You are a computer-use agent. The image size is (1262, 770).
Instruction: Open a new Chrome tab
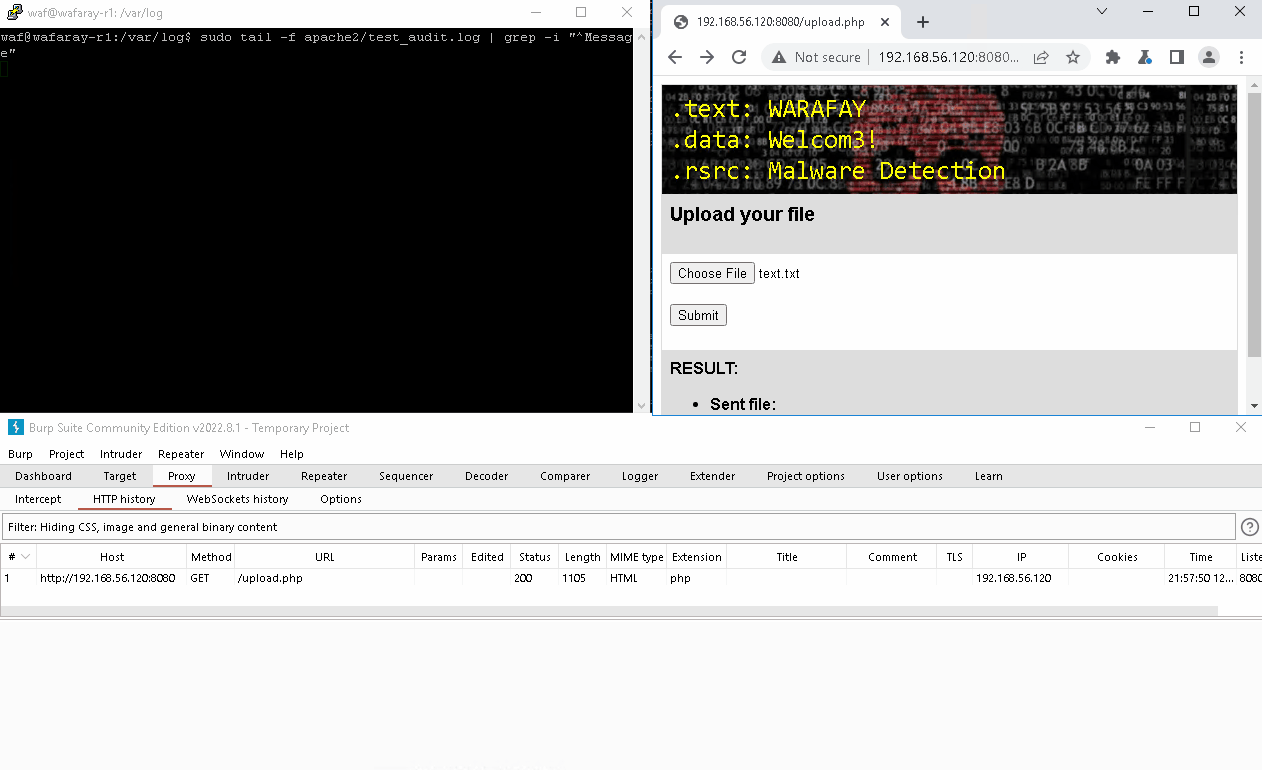tap(923, 22)
